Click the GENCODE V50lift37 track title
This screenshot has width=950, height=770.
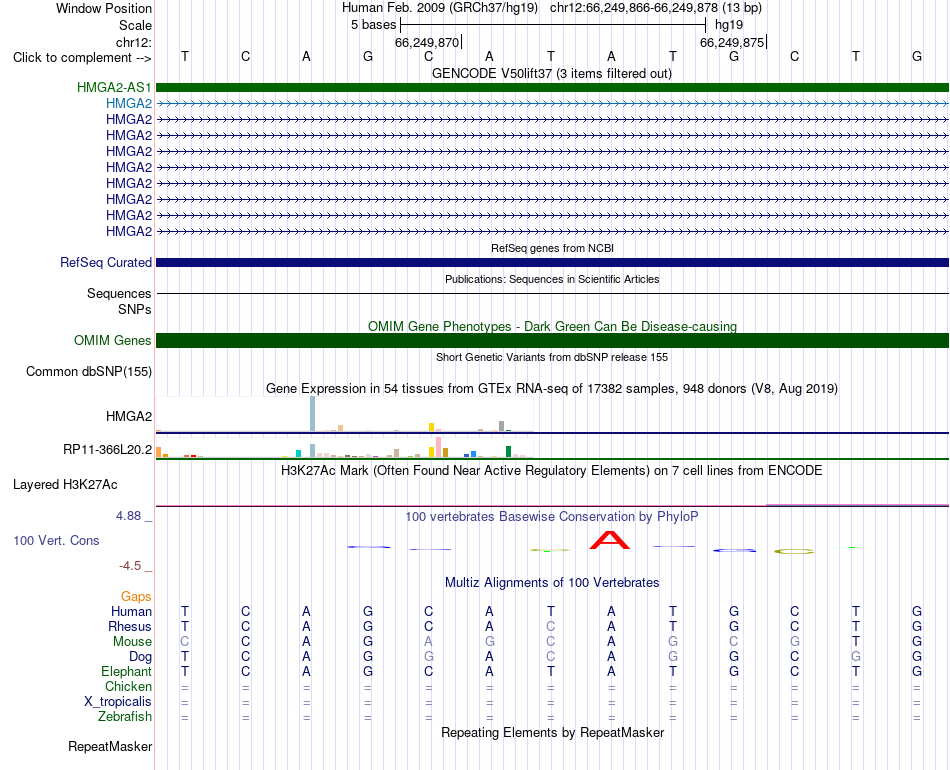551,73
